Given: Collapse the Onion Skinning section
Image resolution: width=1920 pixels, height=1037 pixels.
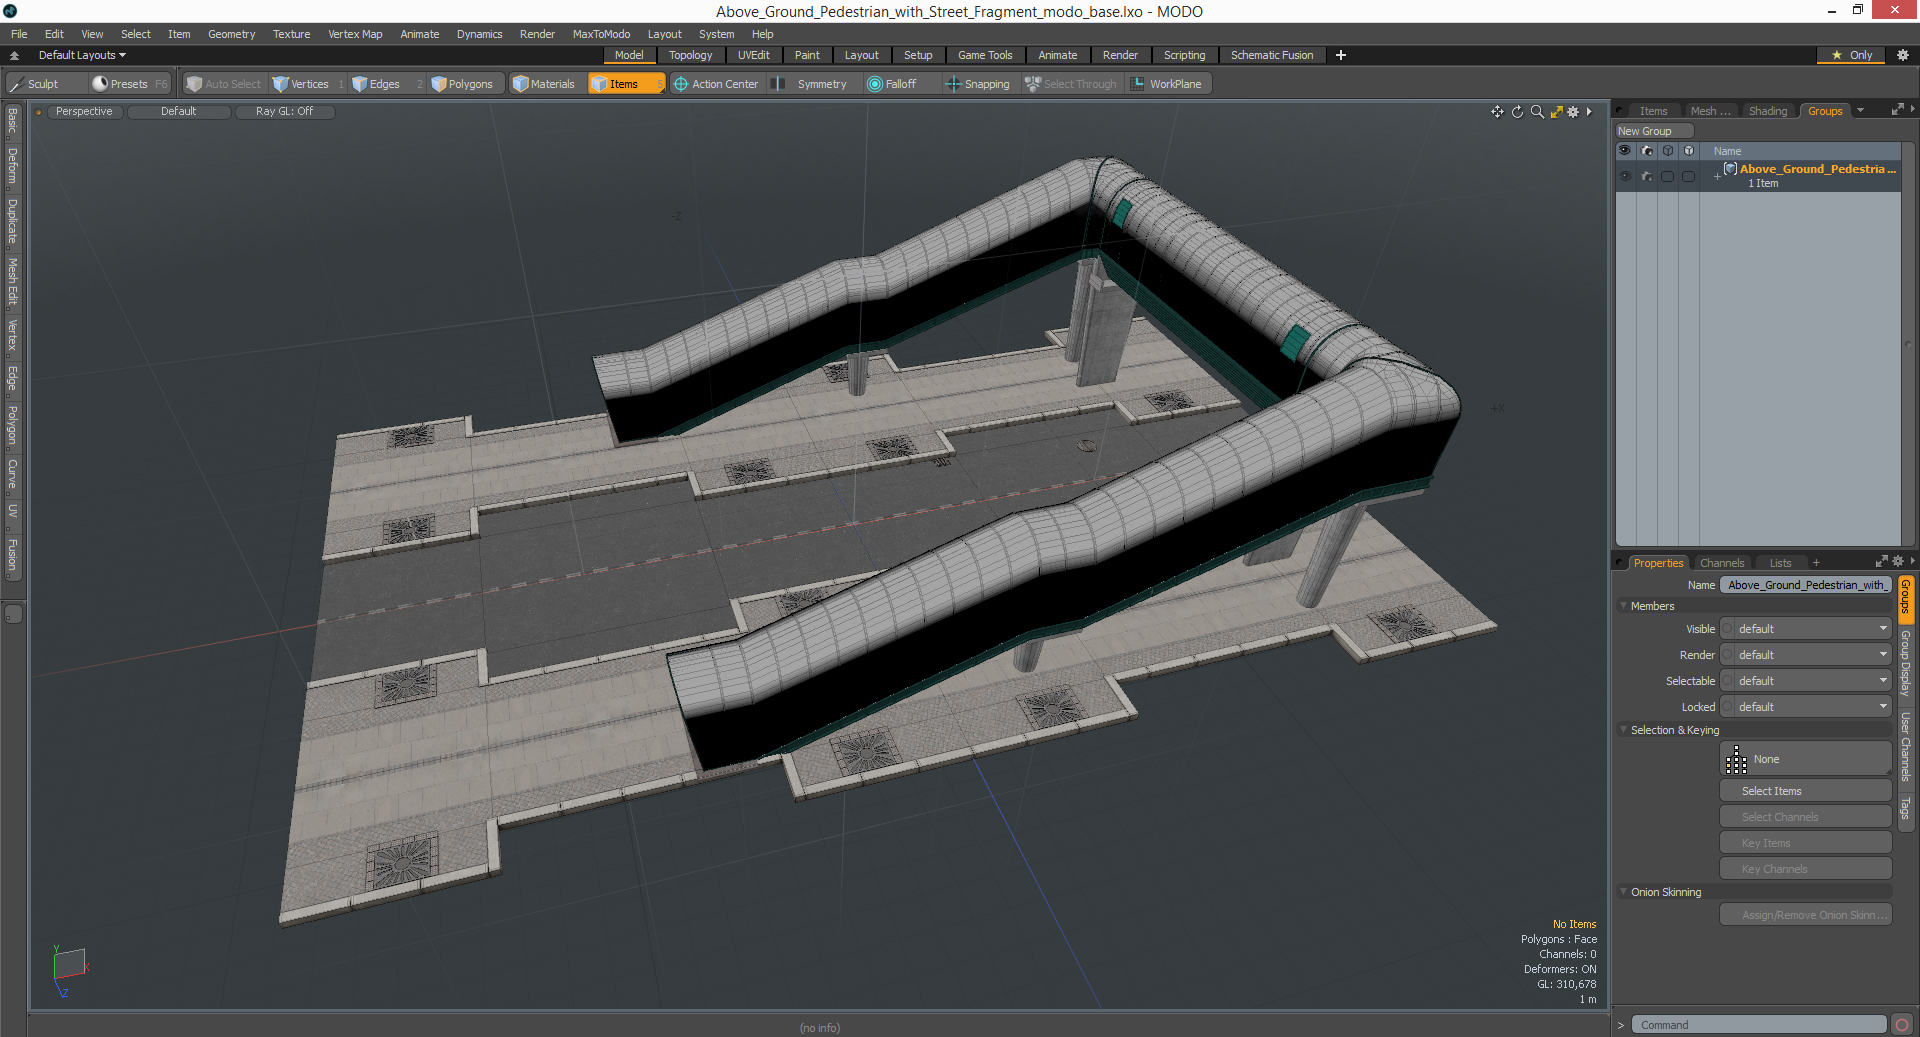Looking at the screenshot, I should (x=1623, y=892).
